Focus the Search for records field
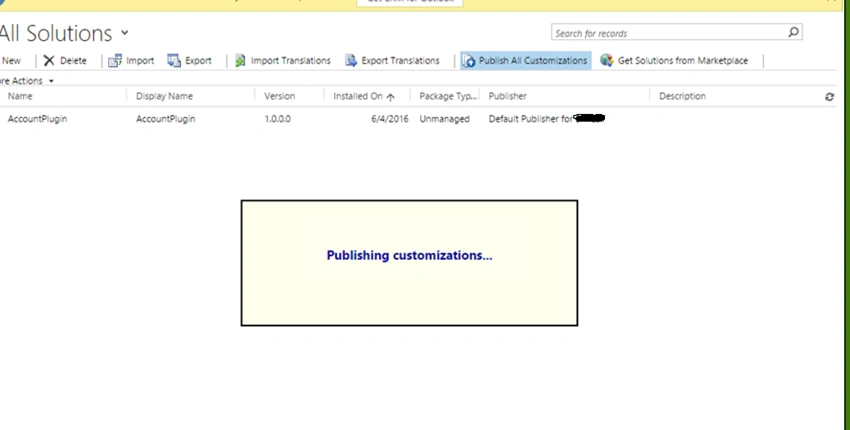The width and height of the screenshot is (850, 430). (670, 33)
